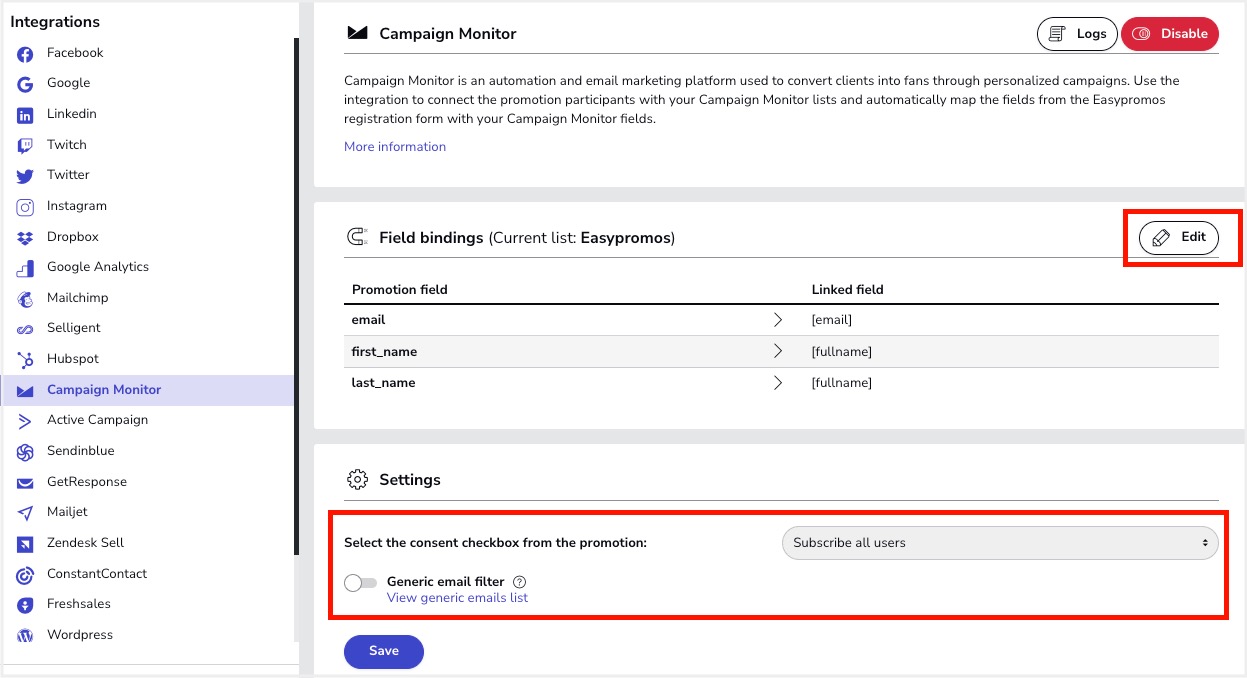1247x678 pixels.
Task: Click the arrow in the first_name binding row
Action: point(778,352)
